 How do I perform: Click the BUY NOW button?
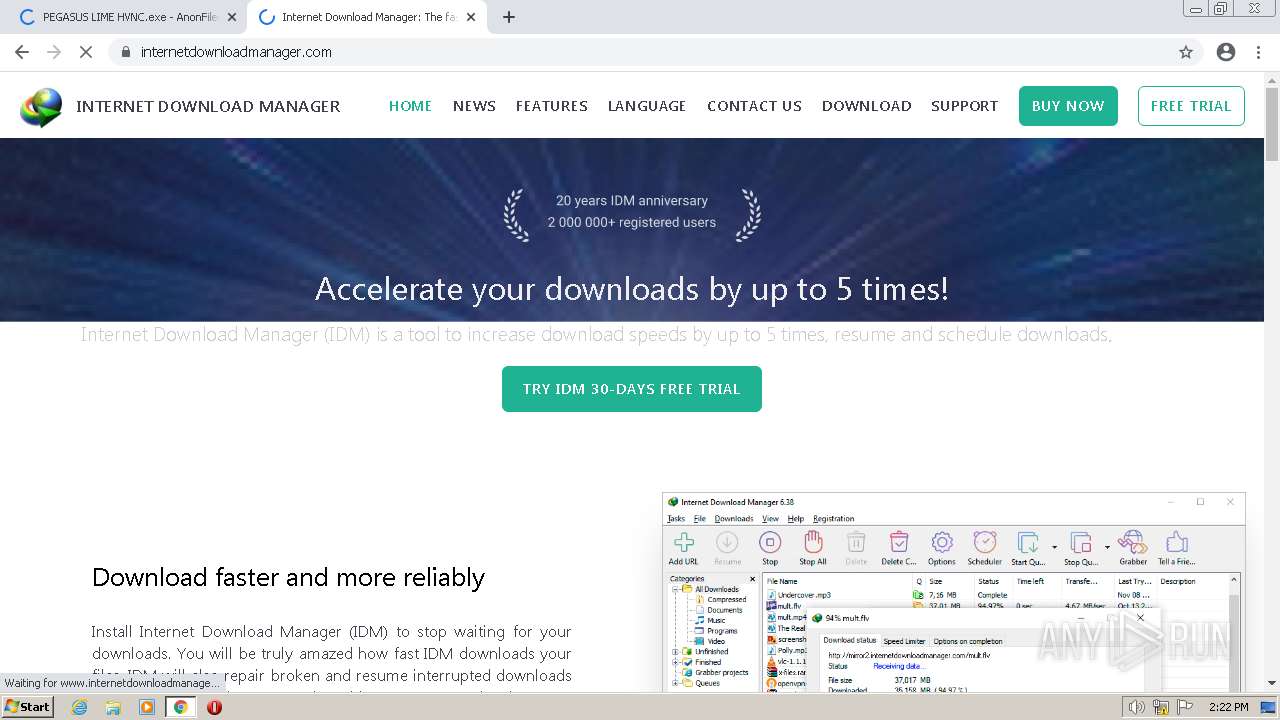(1068, 106)
